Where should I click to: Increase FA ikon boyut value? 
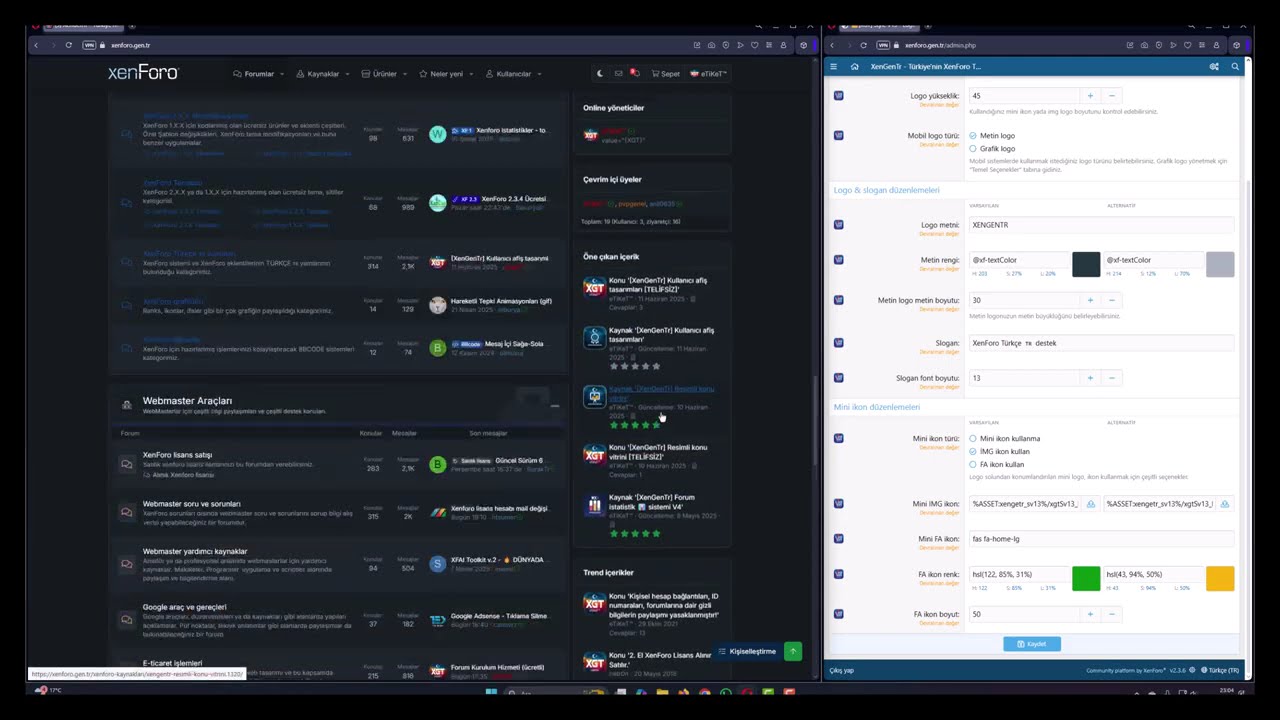pos(1090,614)
